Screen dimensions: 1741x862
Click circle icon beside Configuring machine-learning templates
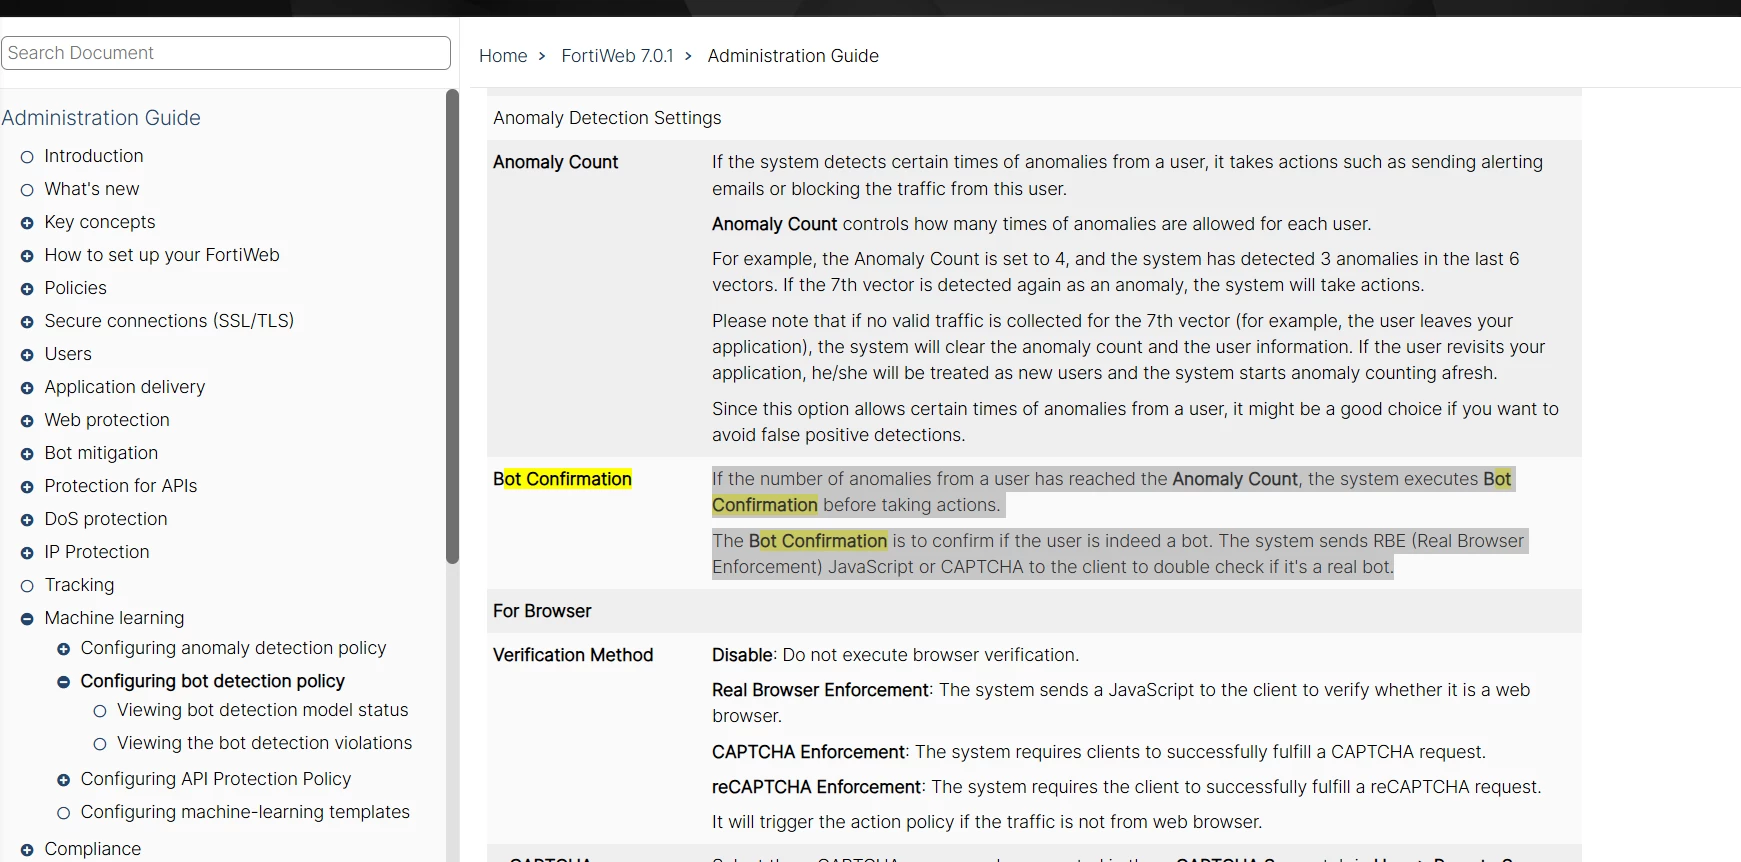click(x=63, y=813)
